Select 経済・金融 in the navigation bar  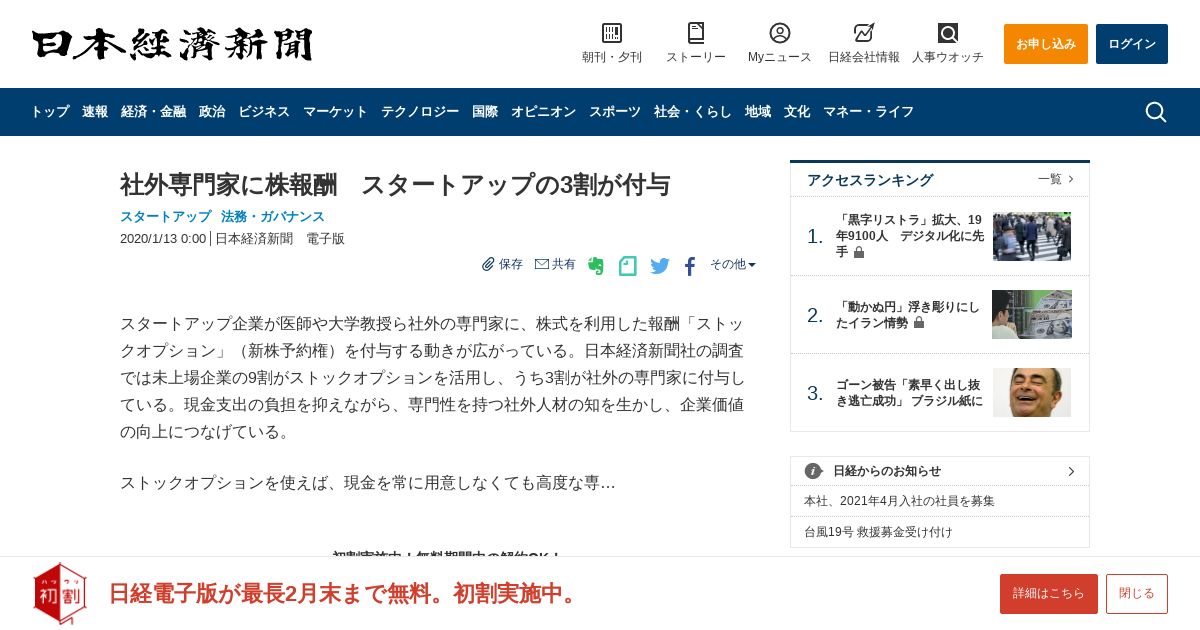coord(153,112)
